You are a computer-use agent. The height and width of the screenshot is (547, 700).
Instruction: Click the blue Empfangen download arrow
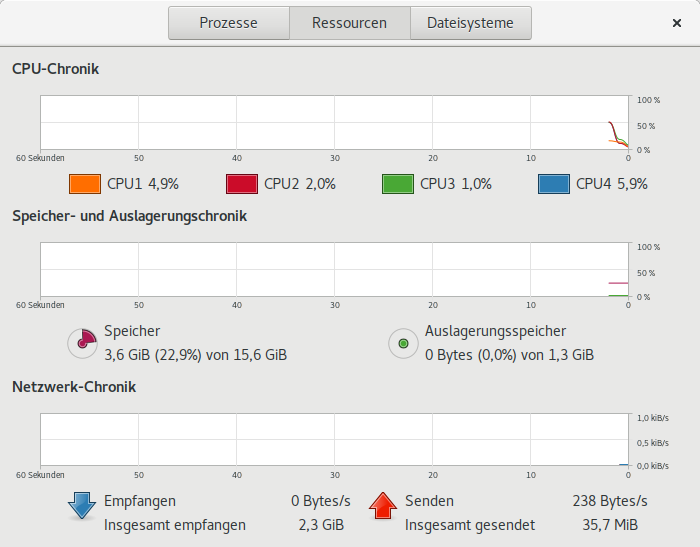(82, 505)
